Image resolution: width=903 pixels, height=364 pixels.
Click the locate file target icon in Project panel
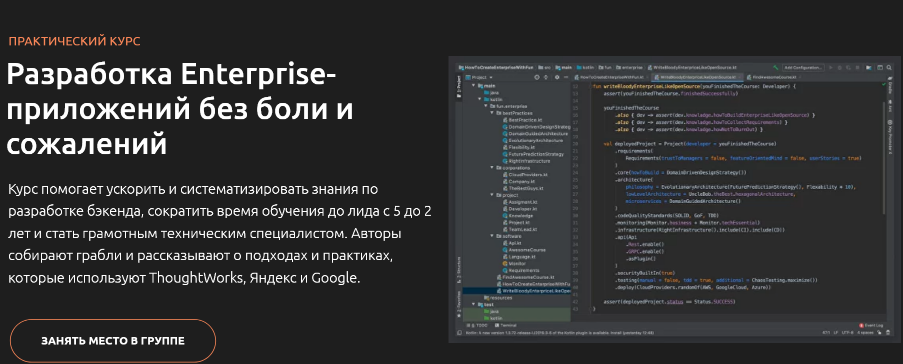(537, 77)
